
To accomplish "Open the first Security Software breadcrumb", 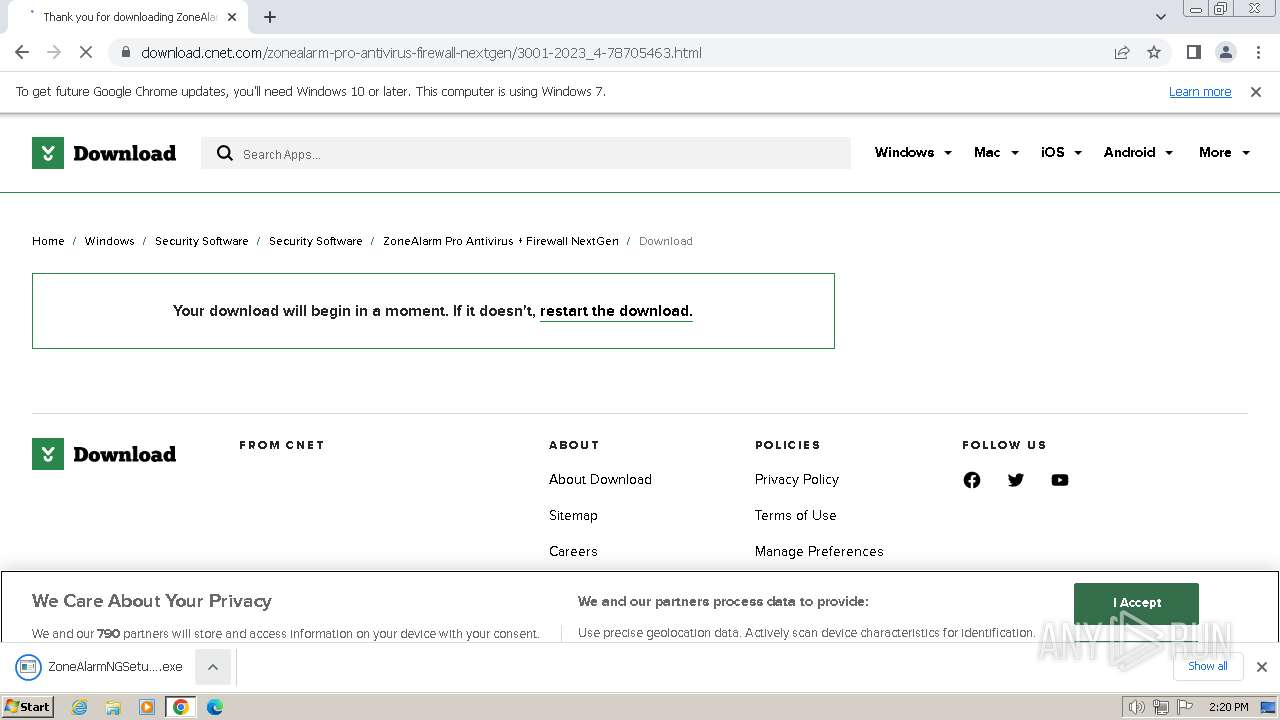I will (201, 241).
